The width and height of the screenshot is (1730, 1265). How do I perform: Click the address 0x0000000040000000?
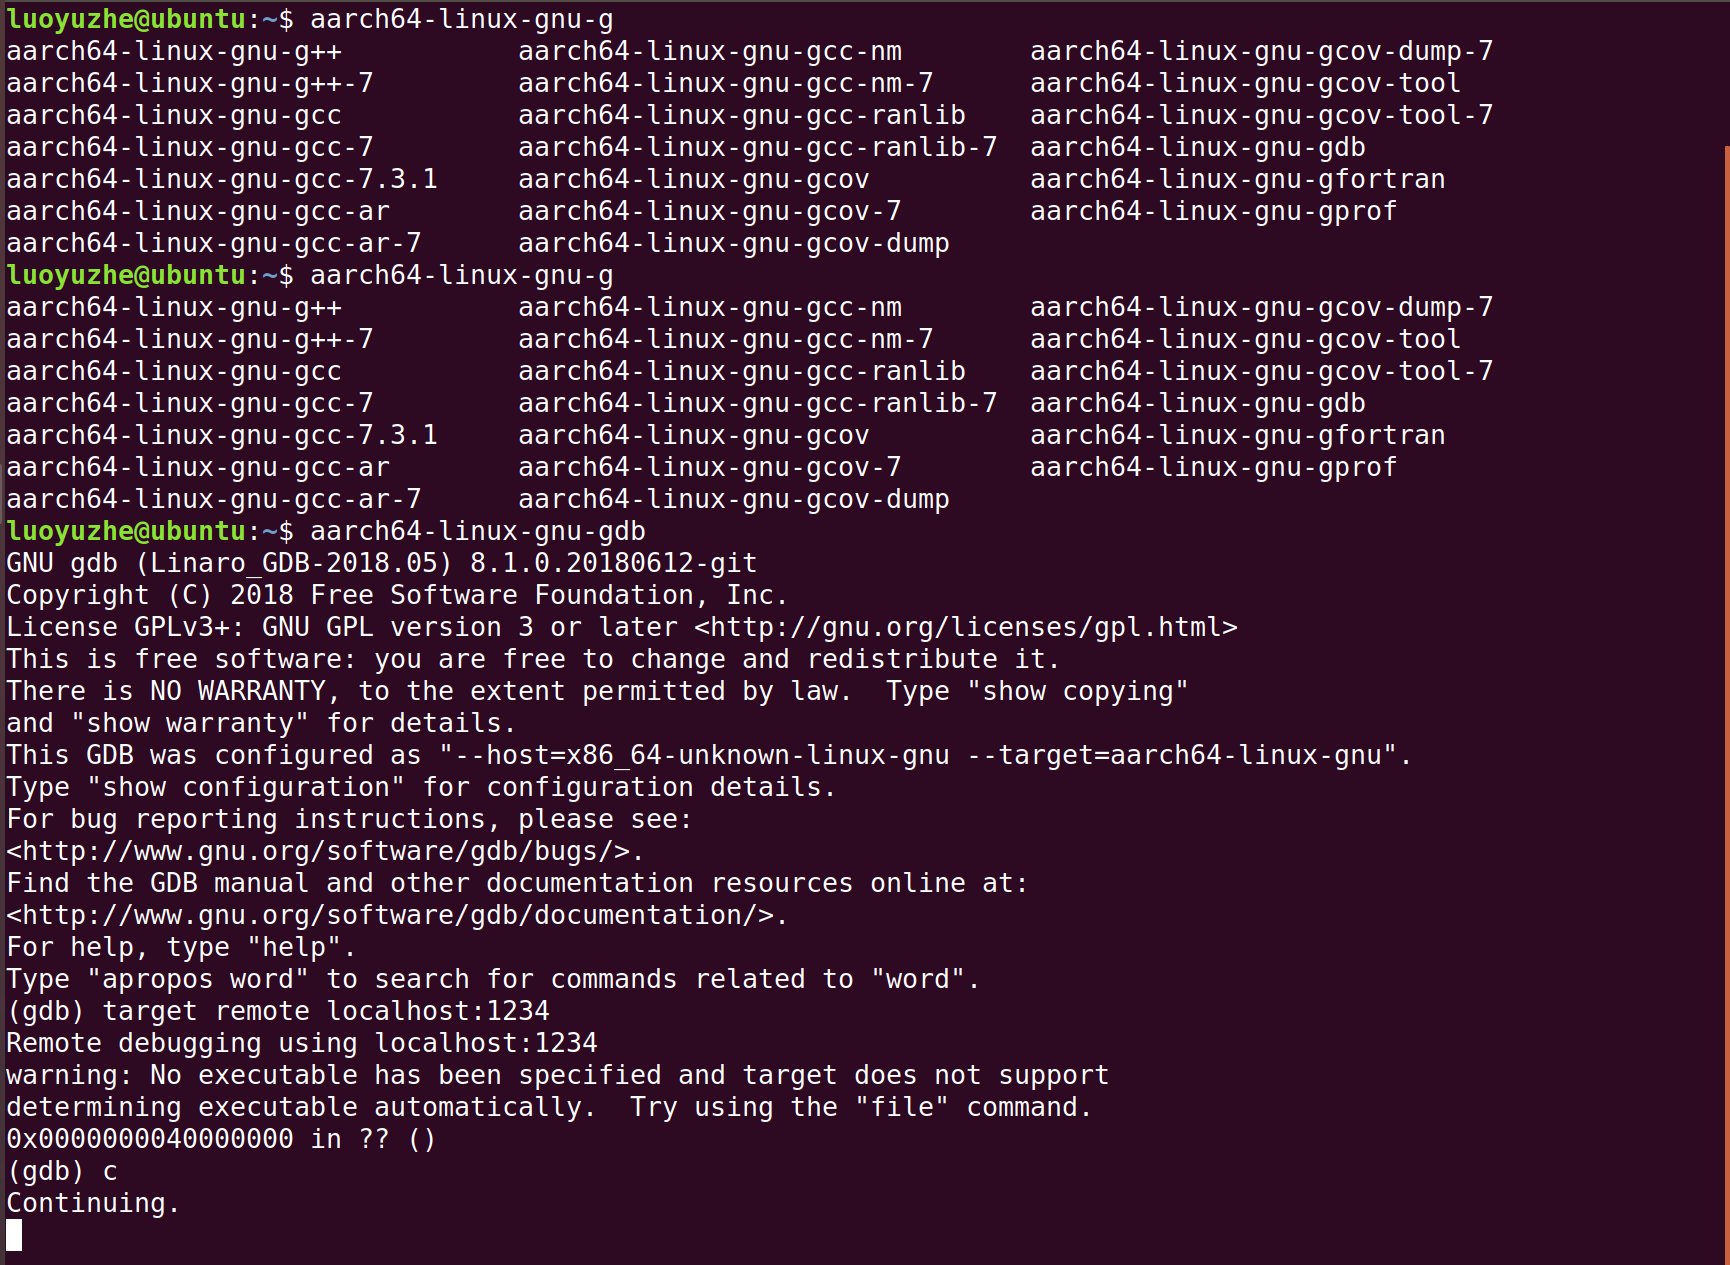[x=150, y=1139]
